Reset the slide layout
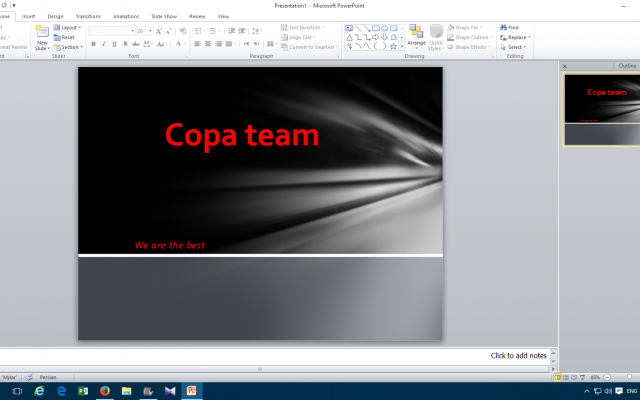640x400 pixels. coord(64,37)
